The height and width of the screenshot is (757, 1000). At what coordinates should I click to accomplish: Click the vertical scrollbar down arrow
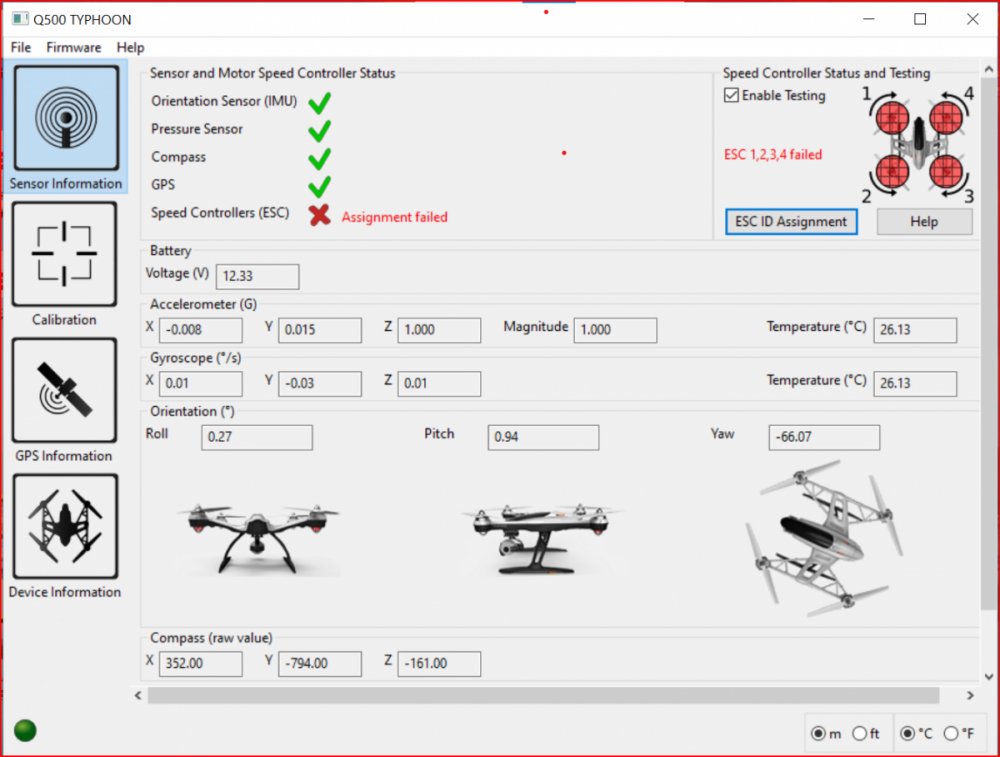click(x=989, y=677)
